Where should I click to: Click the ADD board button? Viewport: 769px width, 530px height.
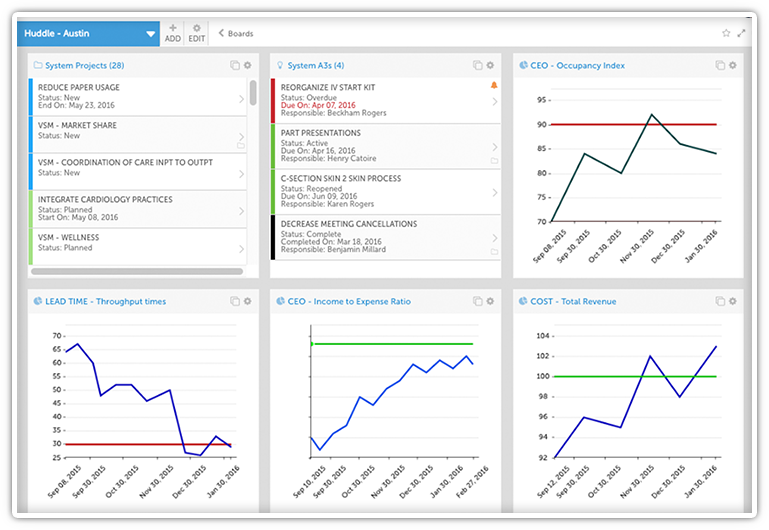coord(173,33)
